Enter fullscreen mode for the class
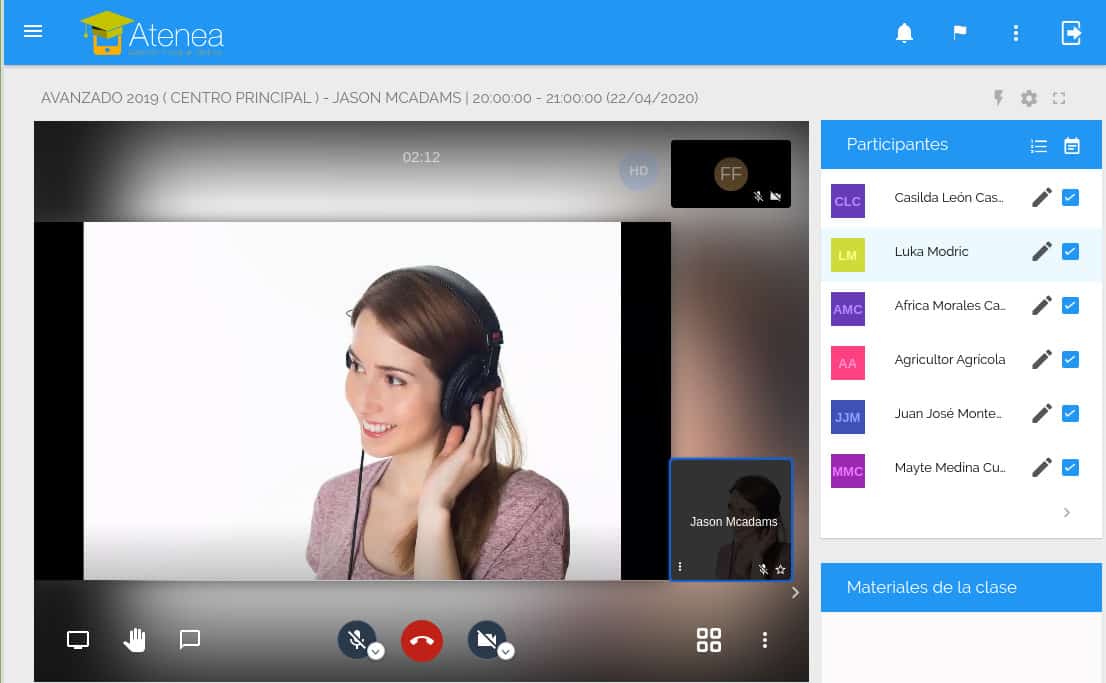The image size is (1106, 683). pos(1059,98)
